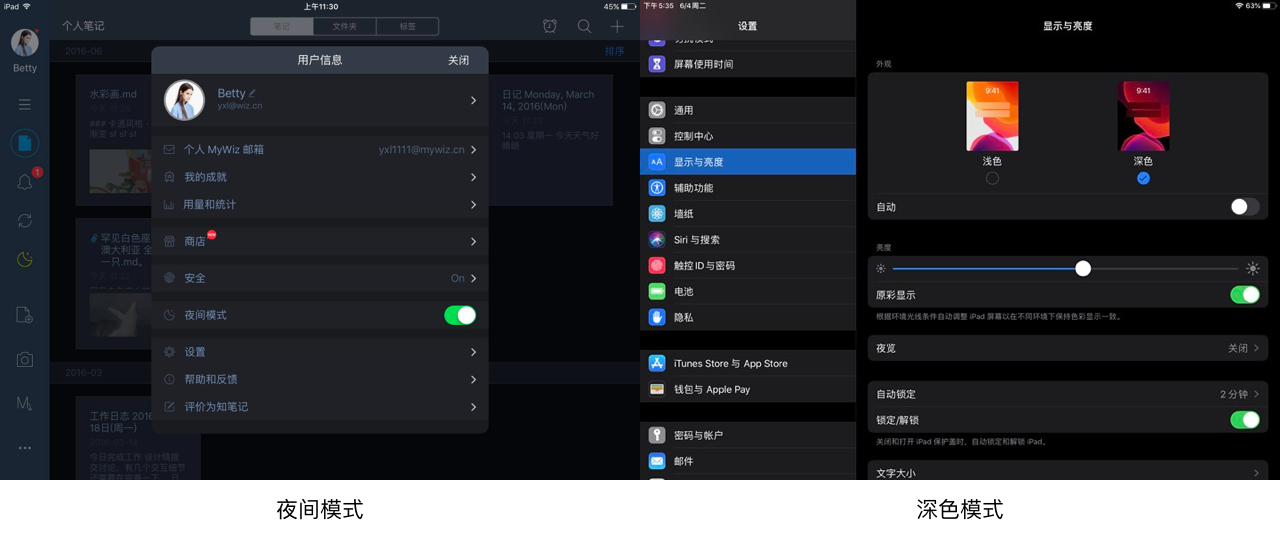The height and width of the screenshot is (542, 1280).
Task: Open 设置 row in user info panel
Action: tap(320, 352)
